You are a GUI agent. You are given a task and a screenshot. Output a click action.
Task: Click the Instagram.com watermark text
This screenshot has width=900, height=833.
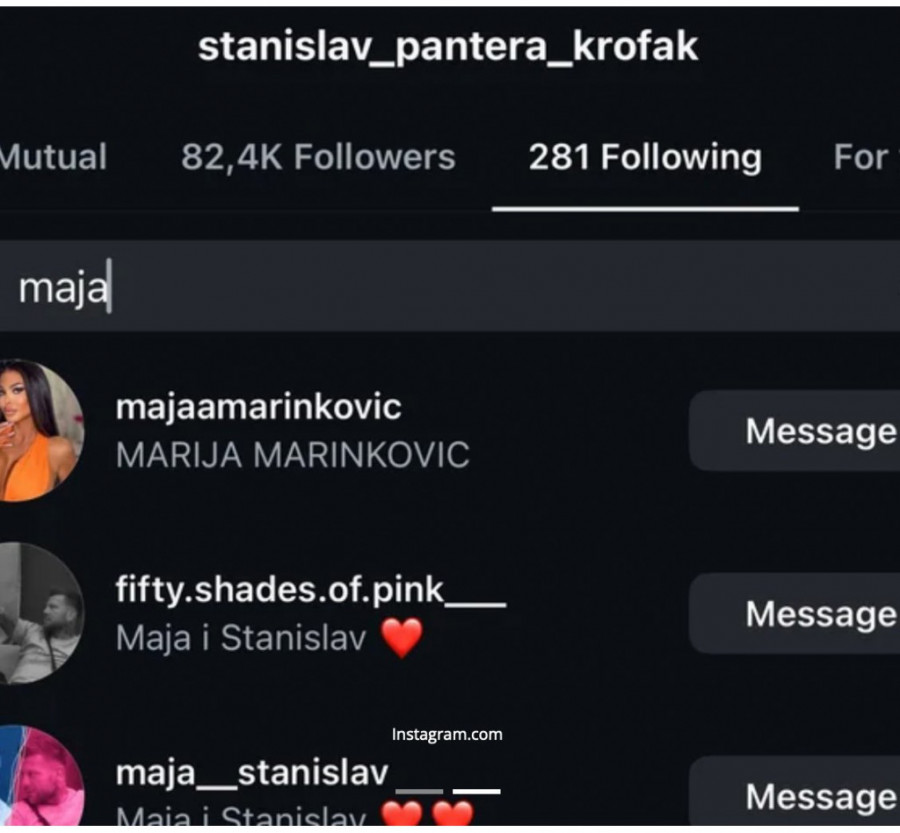(447, 734)
